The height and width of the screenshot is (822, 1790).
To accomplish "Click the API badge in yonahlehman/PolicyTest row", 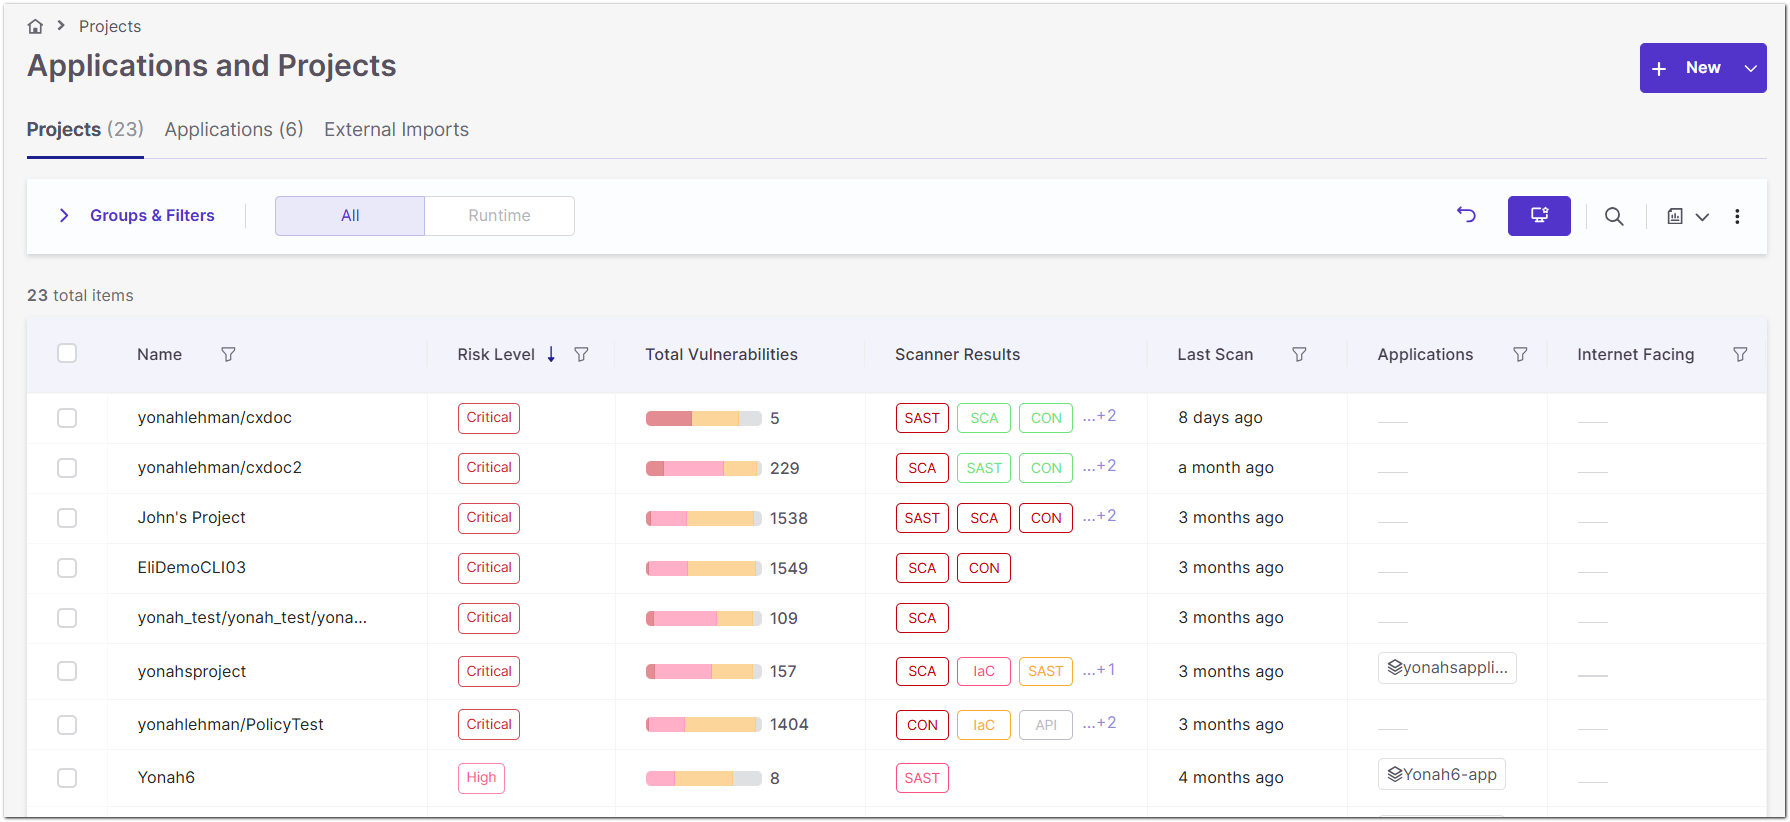I will pyautogui.click(x=1046, y=725).
